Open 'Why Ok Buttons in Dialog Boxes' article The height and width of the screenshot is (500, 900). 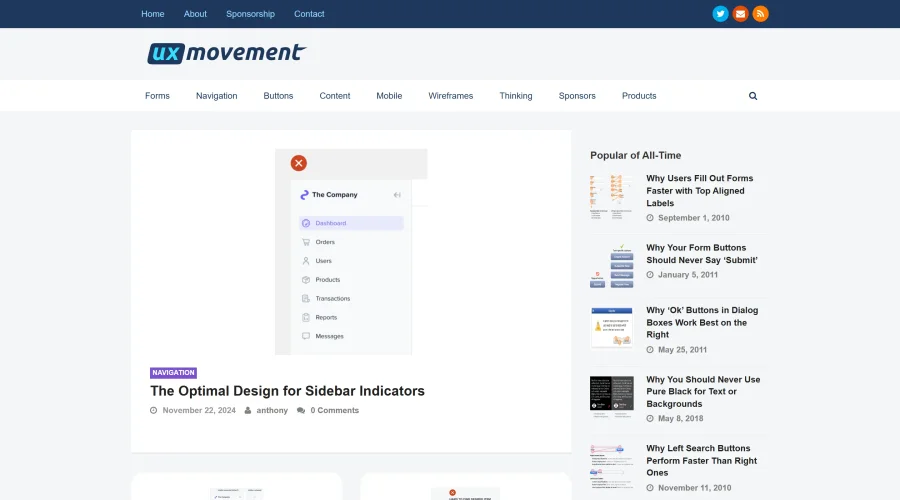(702, 322)
